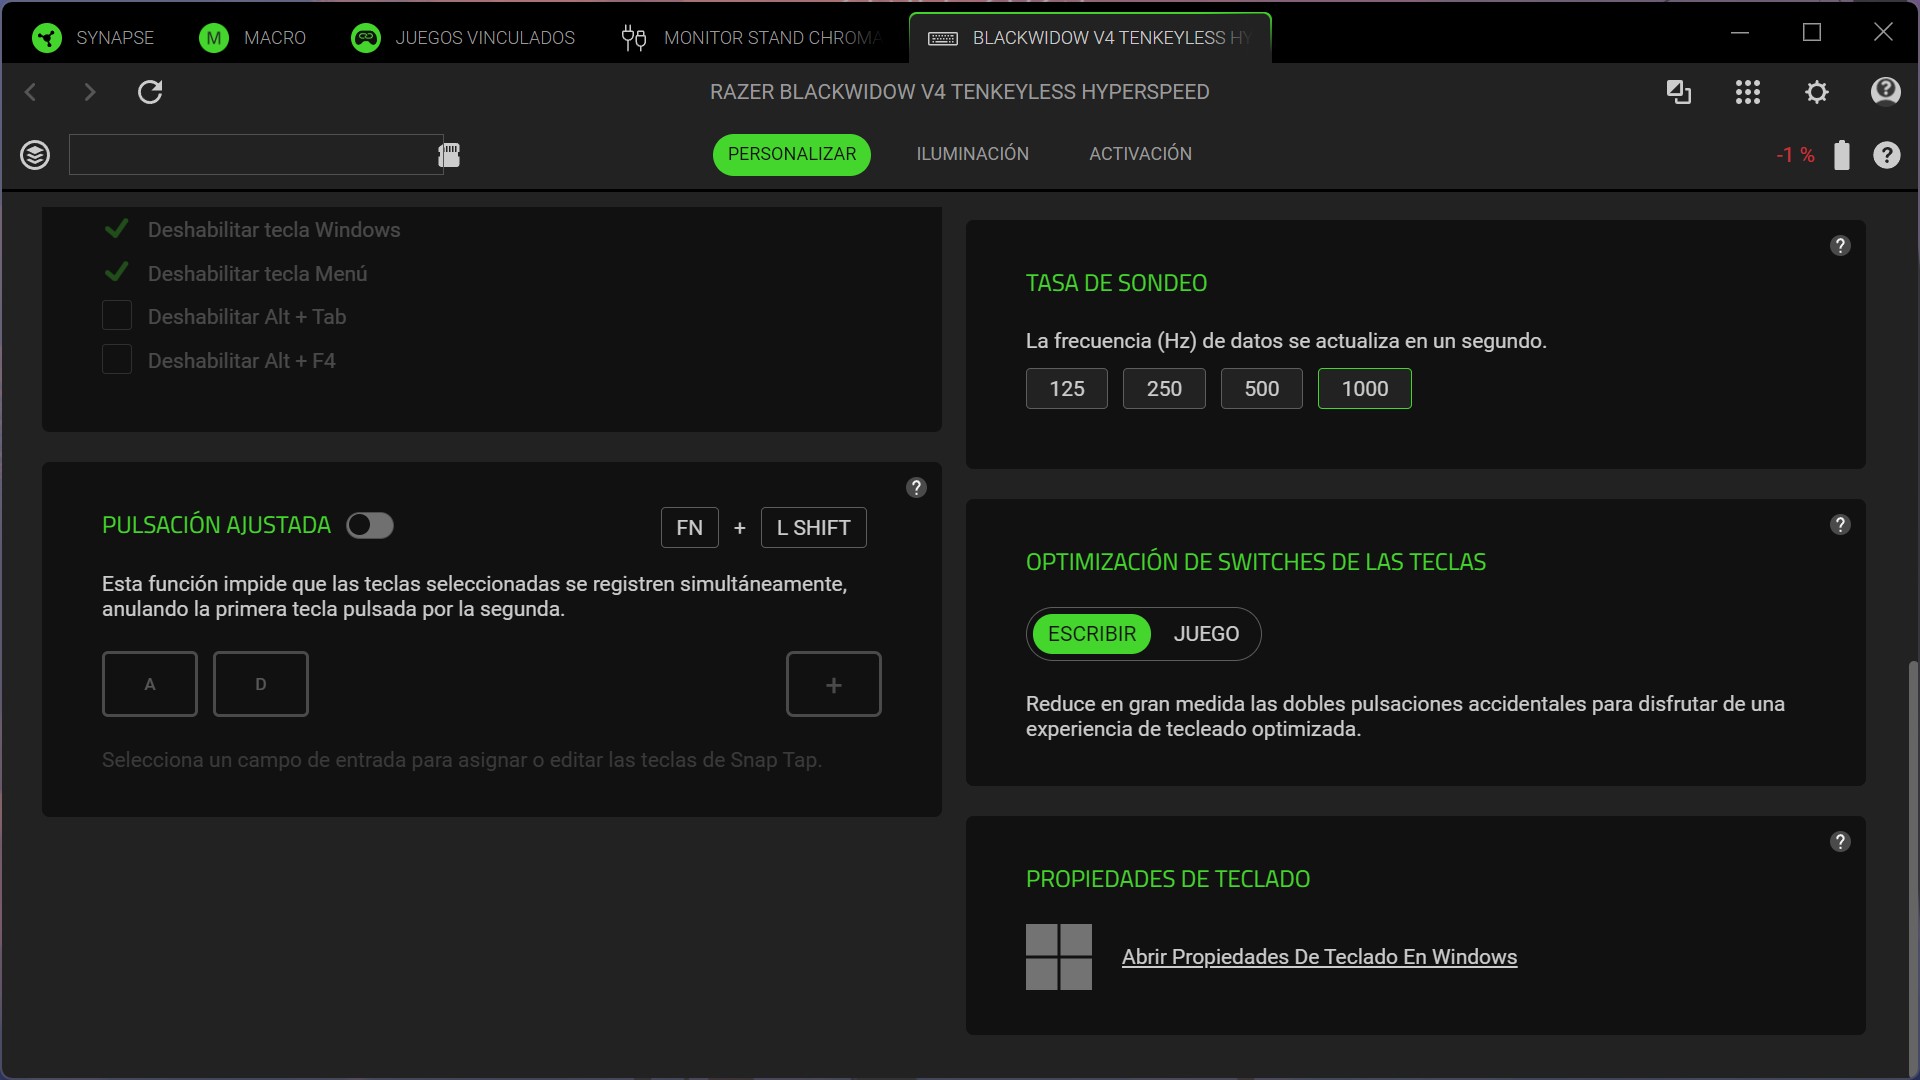Add a new snap tap key pair
1920x1080 pixels.
point(834,684)
